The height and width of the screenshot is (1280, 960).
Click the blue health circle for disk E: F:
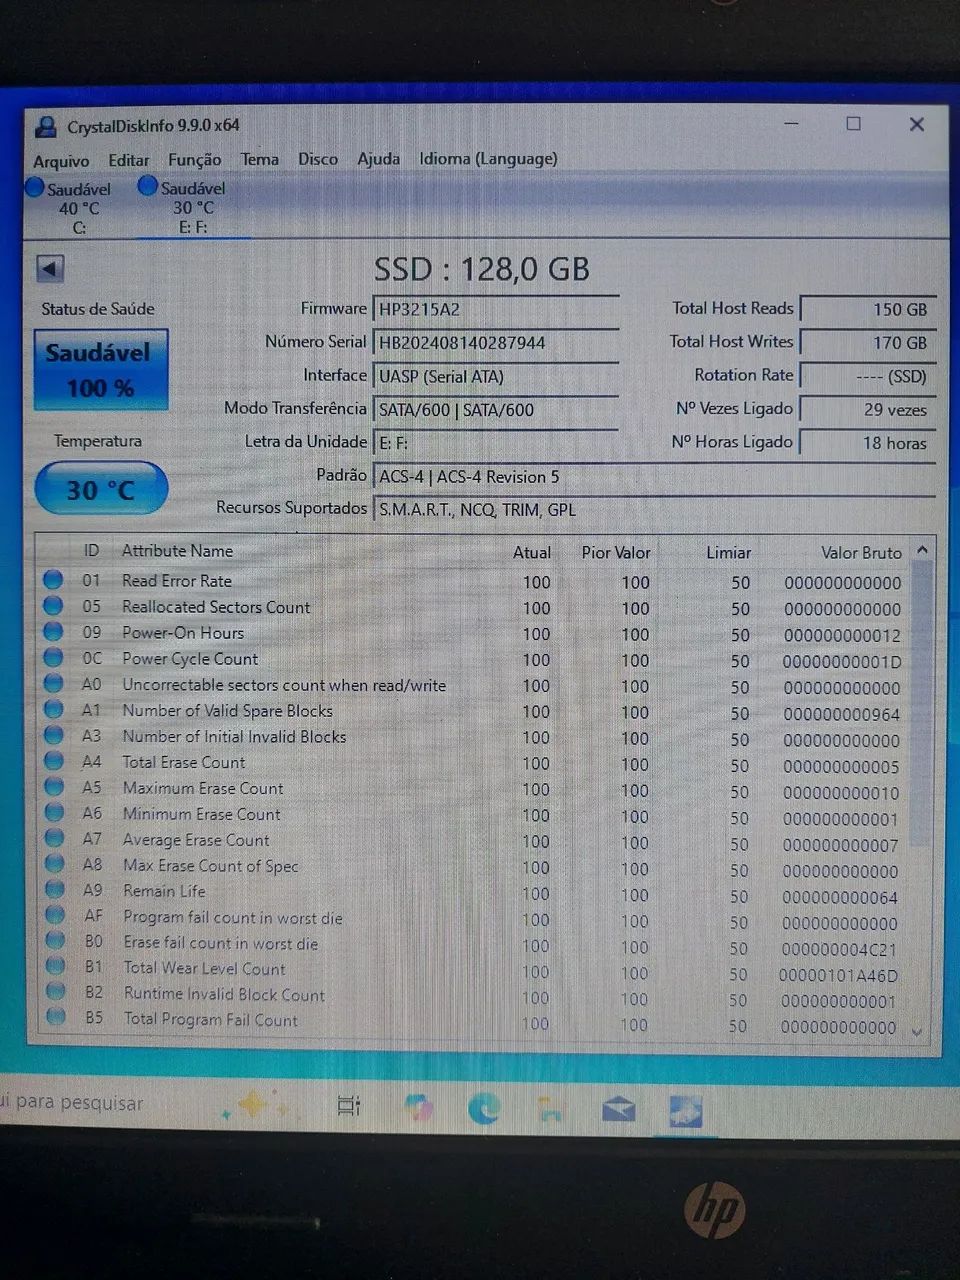(x=148, y=186)
